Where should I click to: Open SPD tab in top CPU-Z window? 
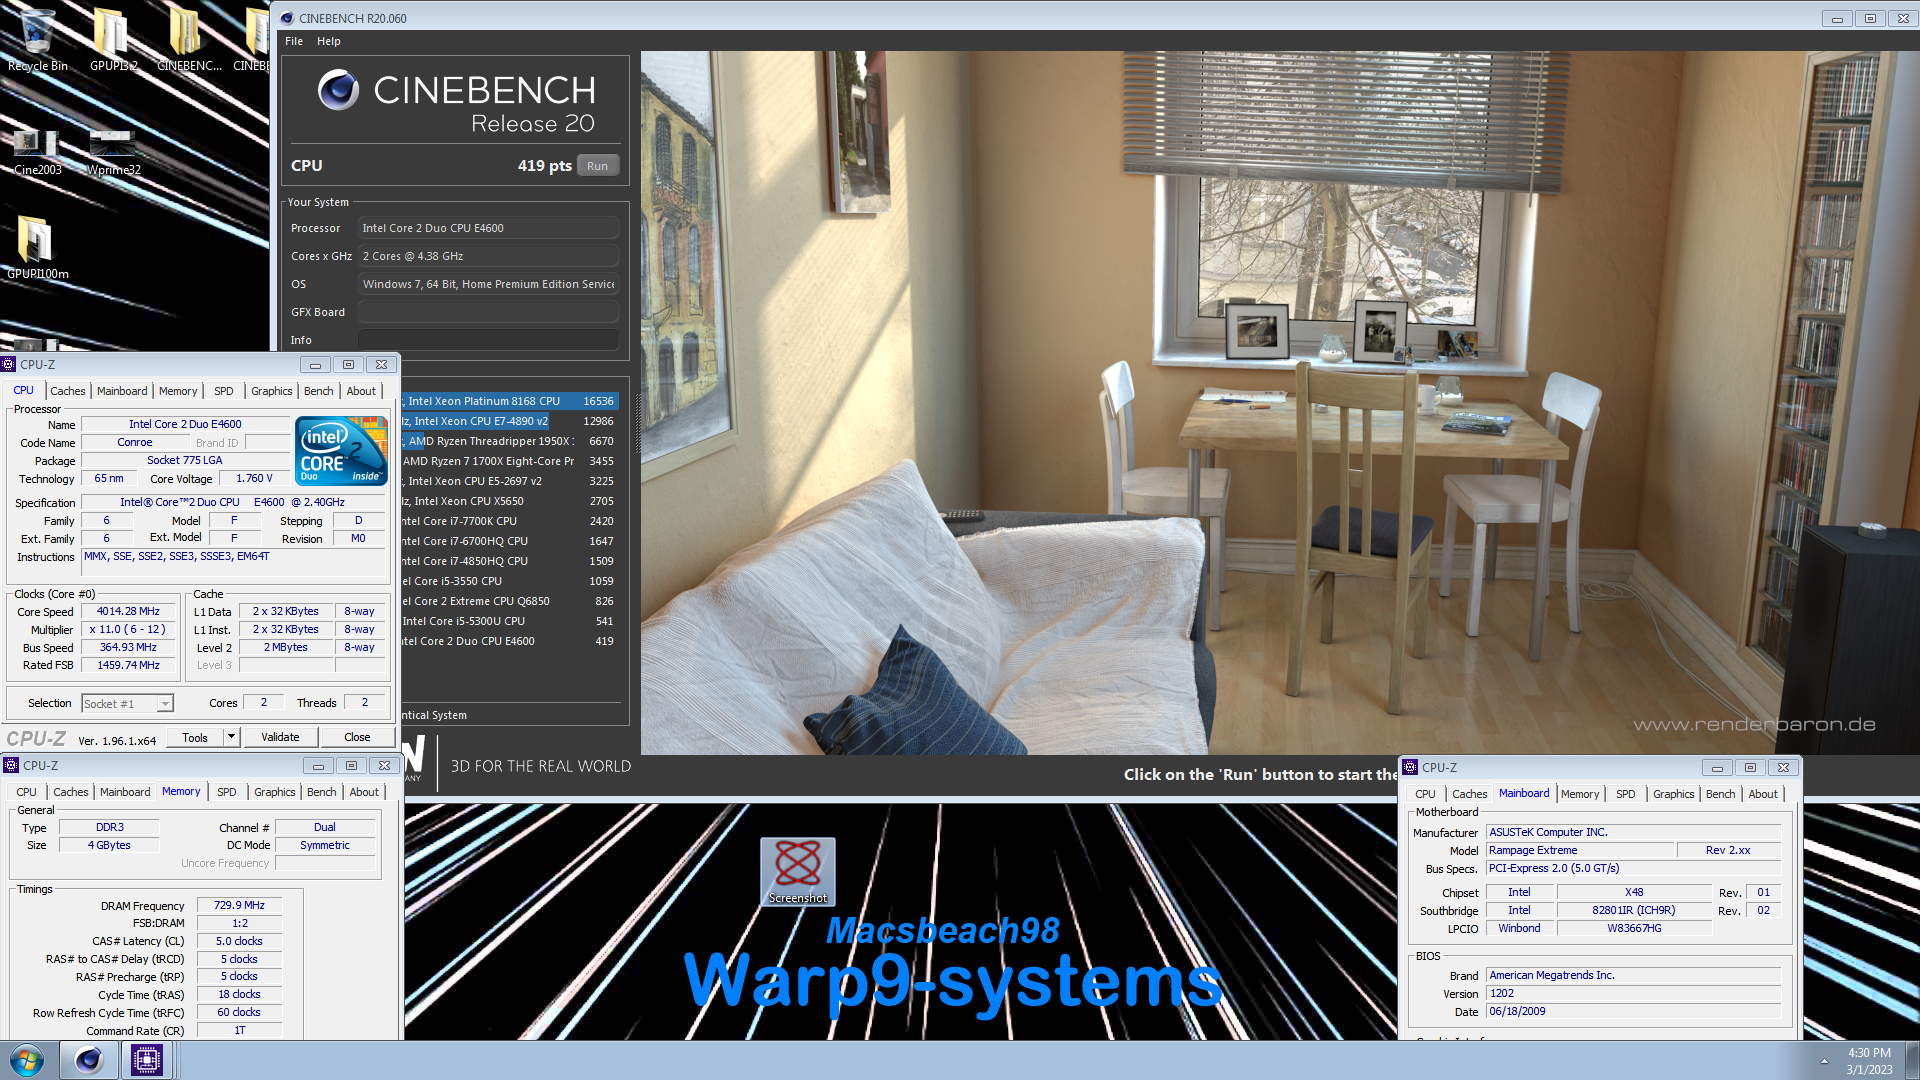[224, 391]
